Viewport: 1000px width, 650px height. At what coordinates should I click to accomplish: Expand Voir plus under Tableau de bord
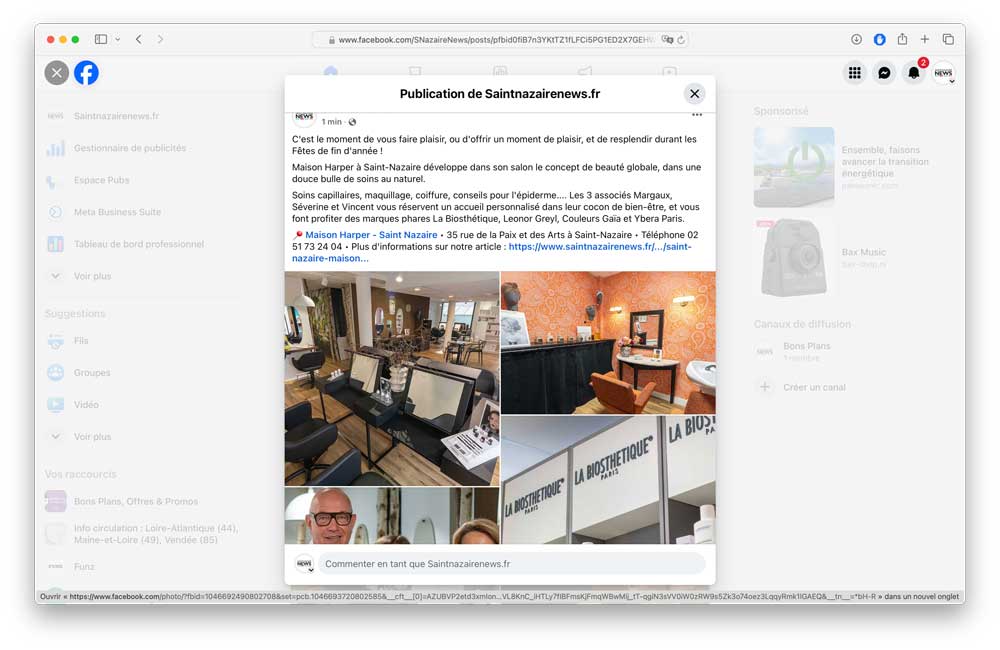[x=92, y=276]
